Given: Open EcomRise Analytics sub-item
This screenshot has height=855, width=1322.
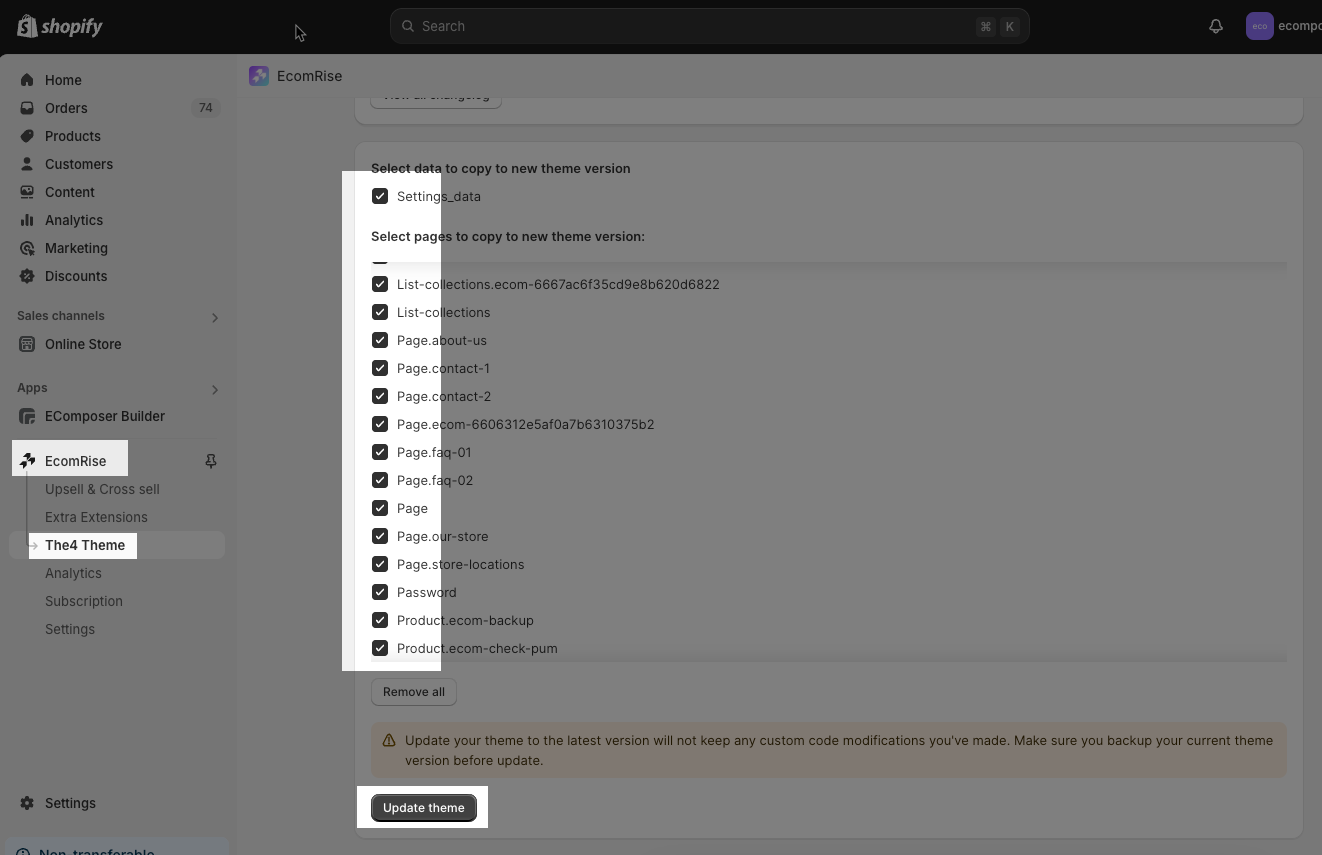Looking at the screenshot, I should click(x=73, y=573).
